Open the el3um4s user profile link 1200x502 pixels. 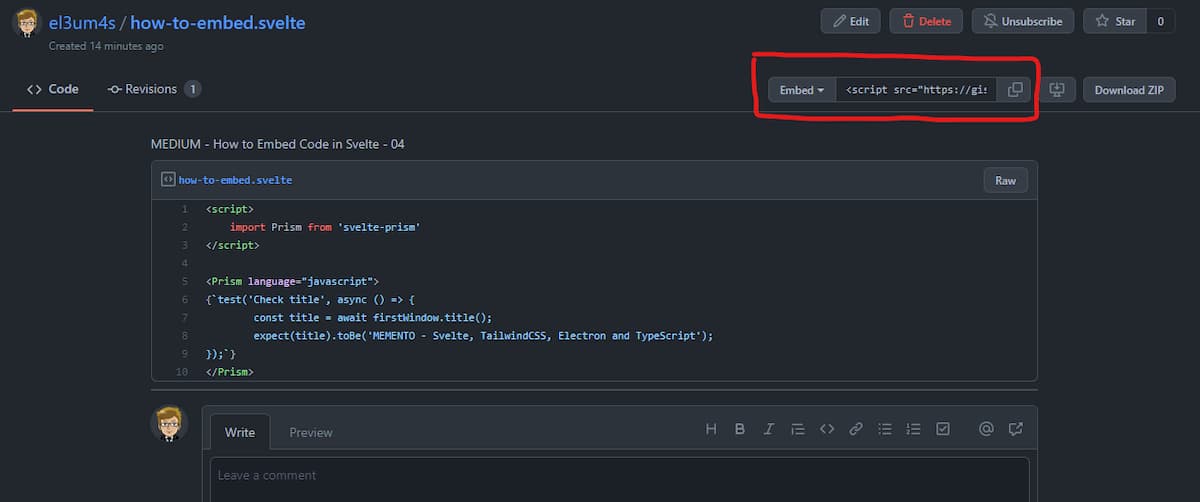pos(82,22)
